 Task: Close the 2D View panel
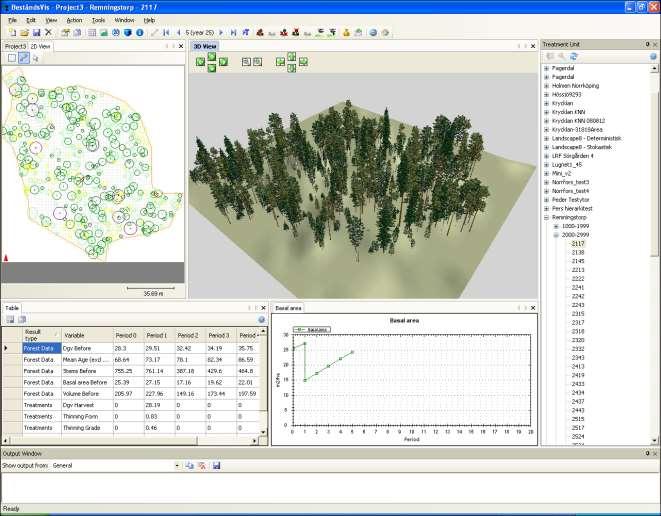tap(181, 46)
